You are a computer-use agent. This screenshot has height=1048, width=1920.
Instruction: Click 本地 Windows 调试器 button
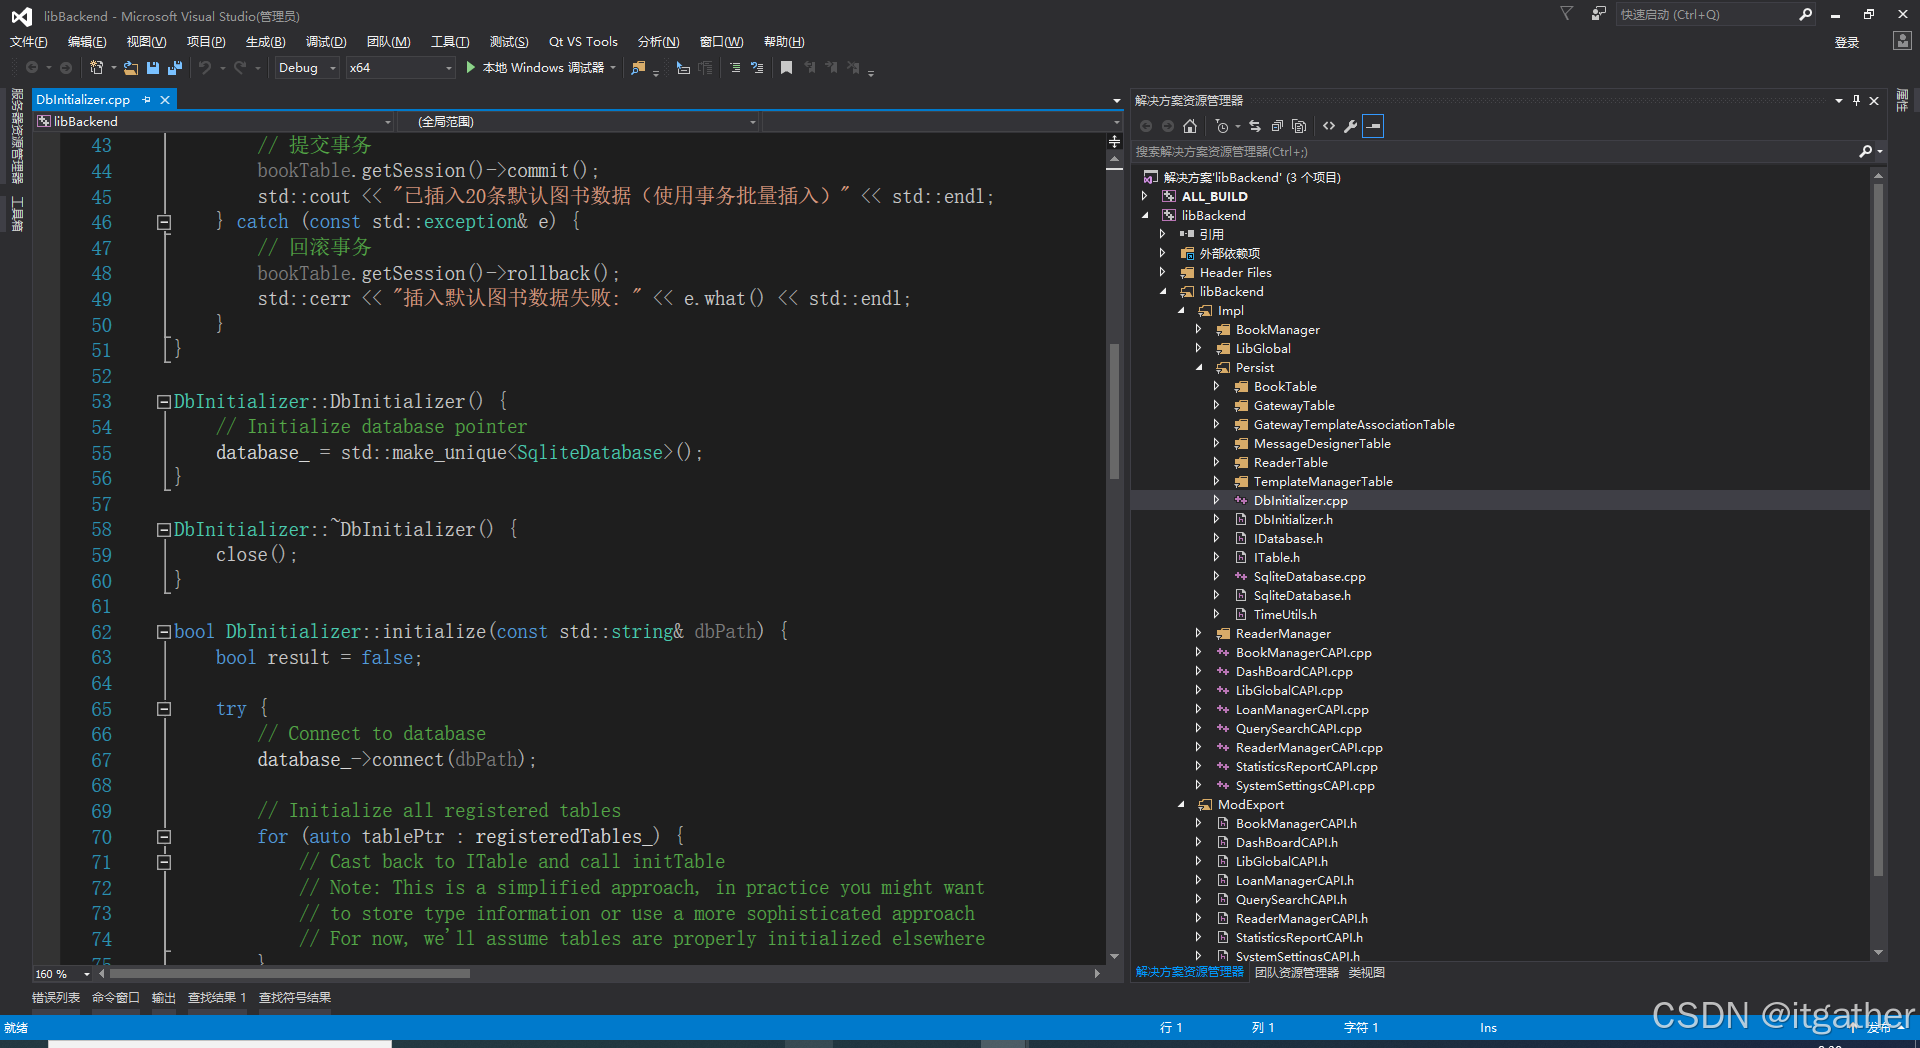point(542,68)
